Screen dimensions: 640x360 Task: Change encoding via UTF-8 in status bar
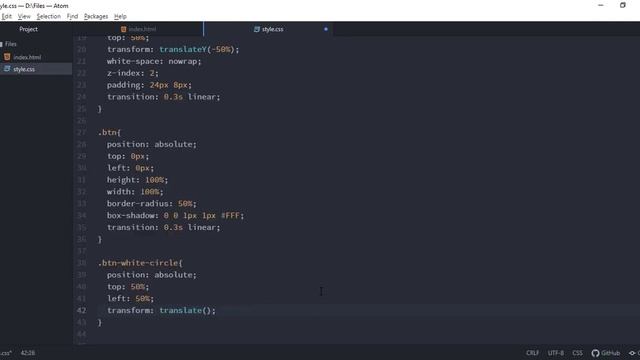click(556, 353)
